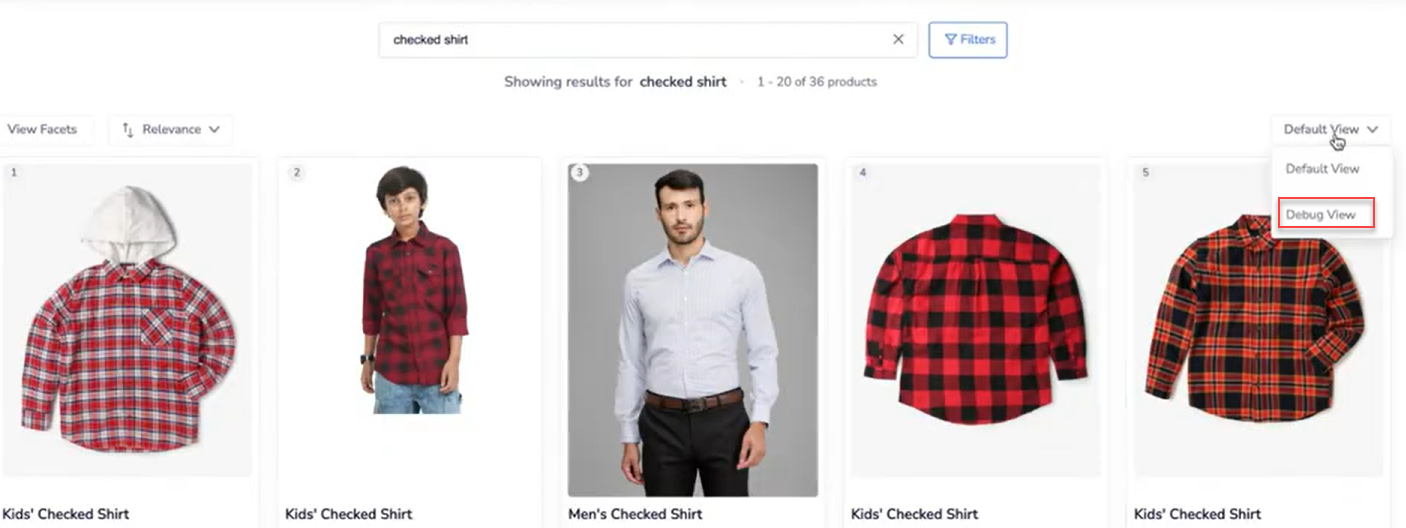This screenshot has width=1406, height=528.
Task: Clear the search box with the X icon
Action: [x=898, y=40]
